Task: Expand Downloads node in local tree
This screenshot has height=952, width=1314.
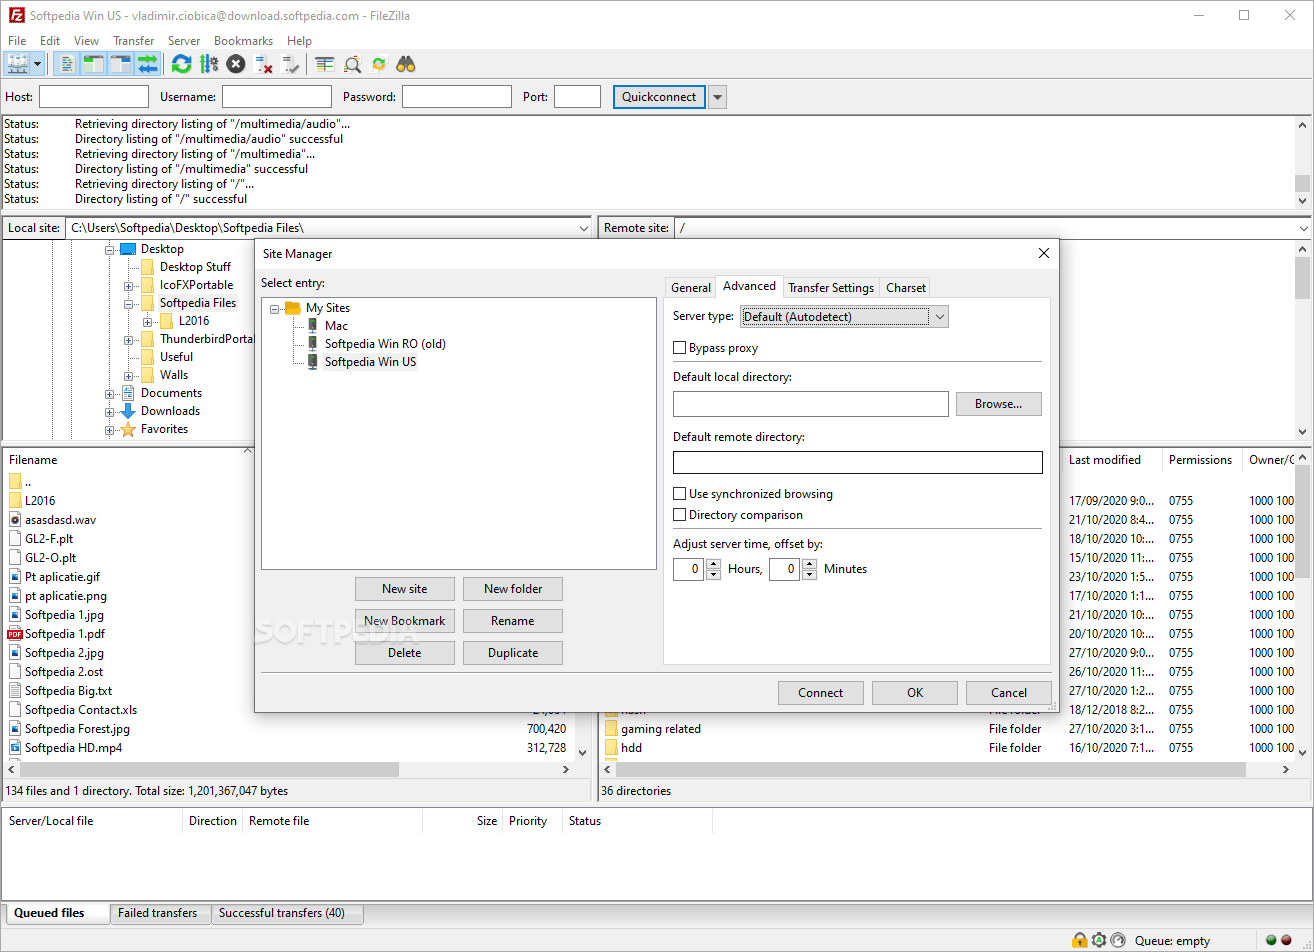Action: (x=110, y=411)
